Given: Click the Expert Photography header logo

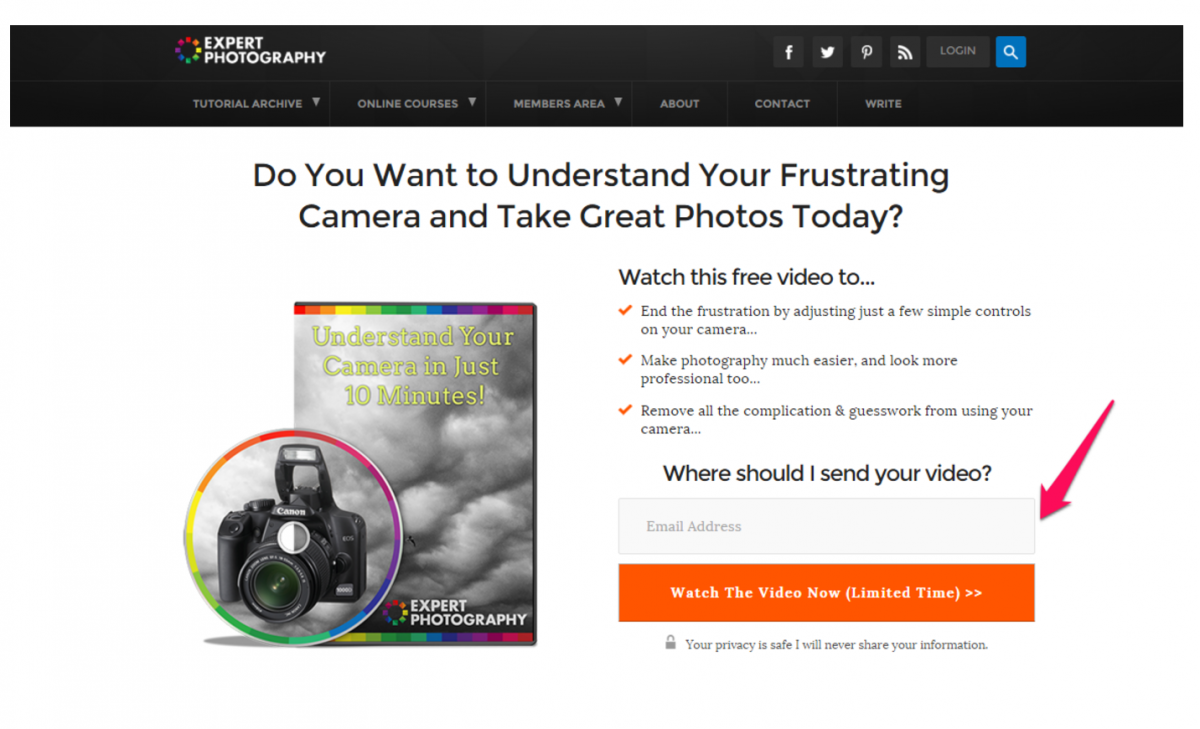Looking at the screenshot, I should pyautogui.click(x=250, y=50).
